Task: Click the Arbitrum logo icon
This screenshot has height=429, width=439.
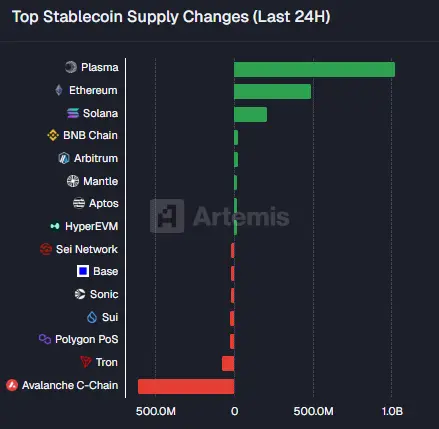Action: [64, 158]
